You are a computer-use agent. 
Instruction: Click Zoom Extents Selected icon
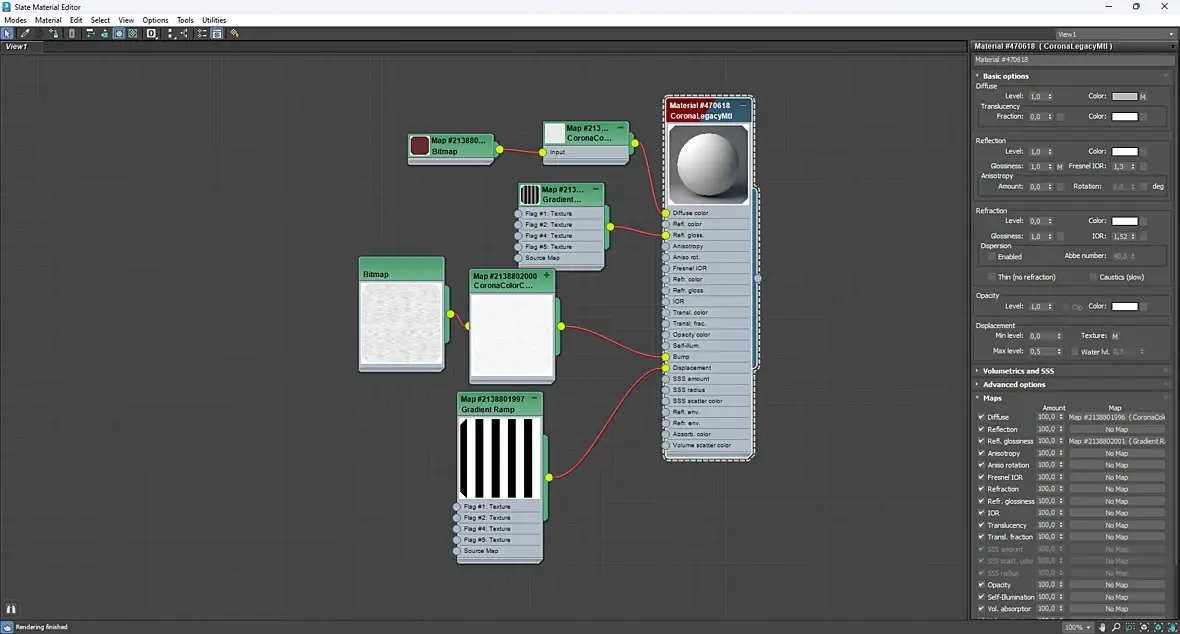coord(1159,627)
